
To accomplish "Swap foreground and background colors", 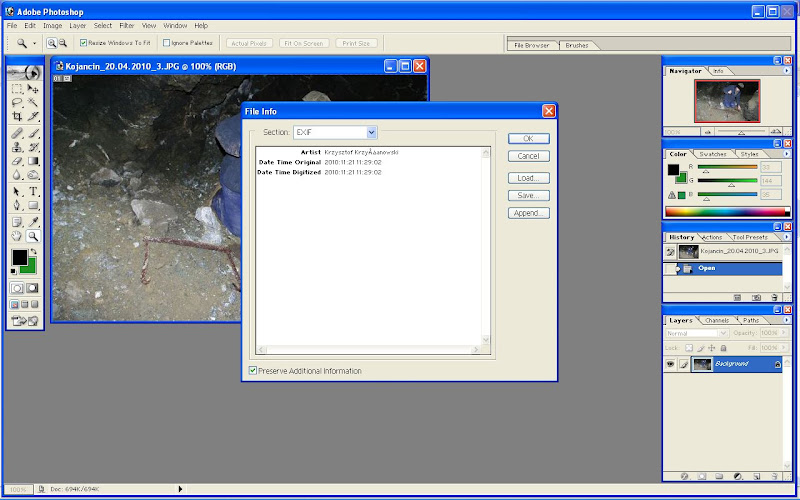I will [34, 252].
